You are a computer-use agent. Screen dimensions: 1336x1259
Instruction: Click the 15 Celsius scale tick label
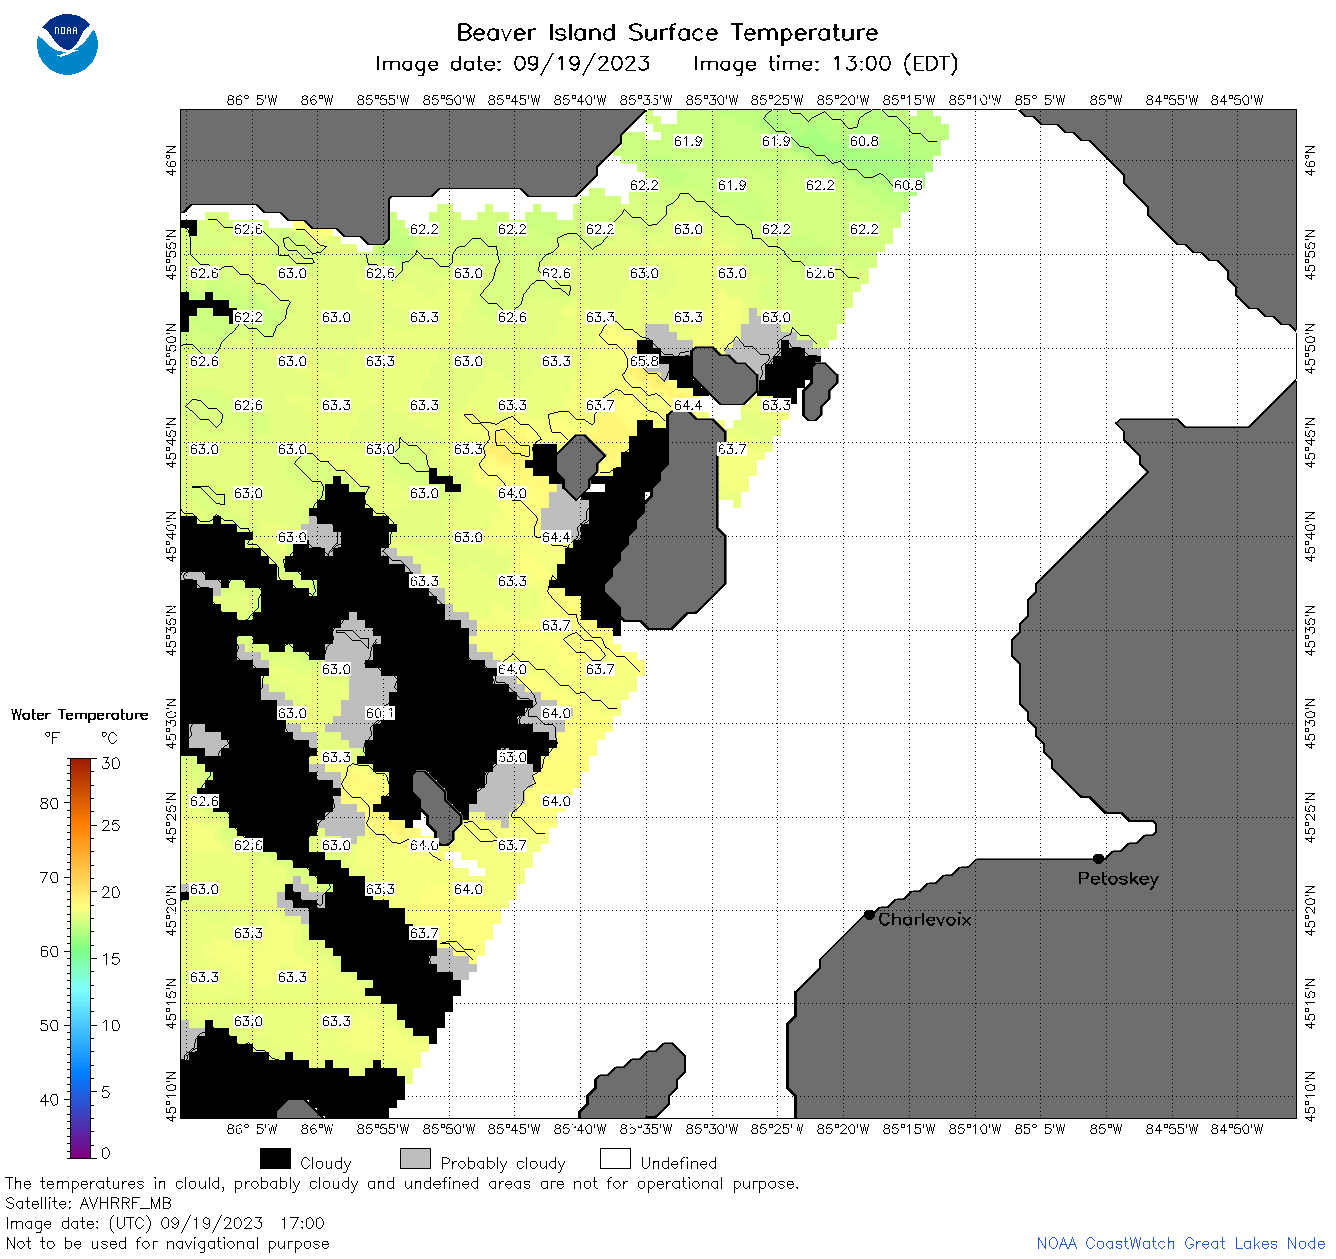pos(111,958)
